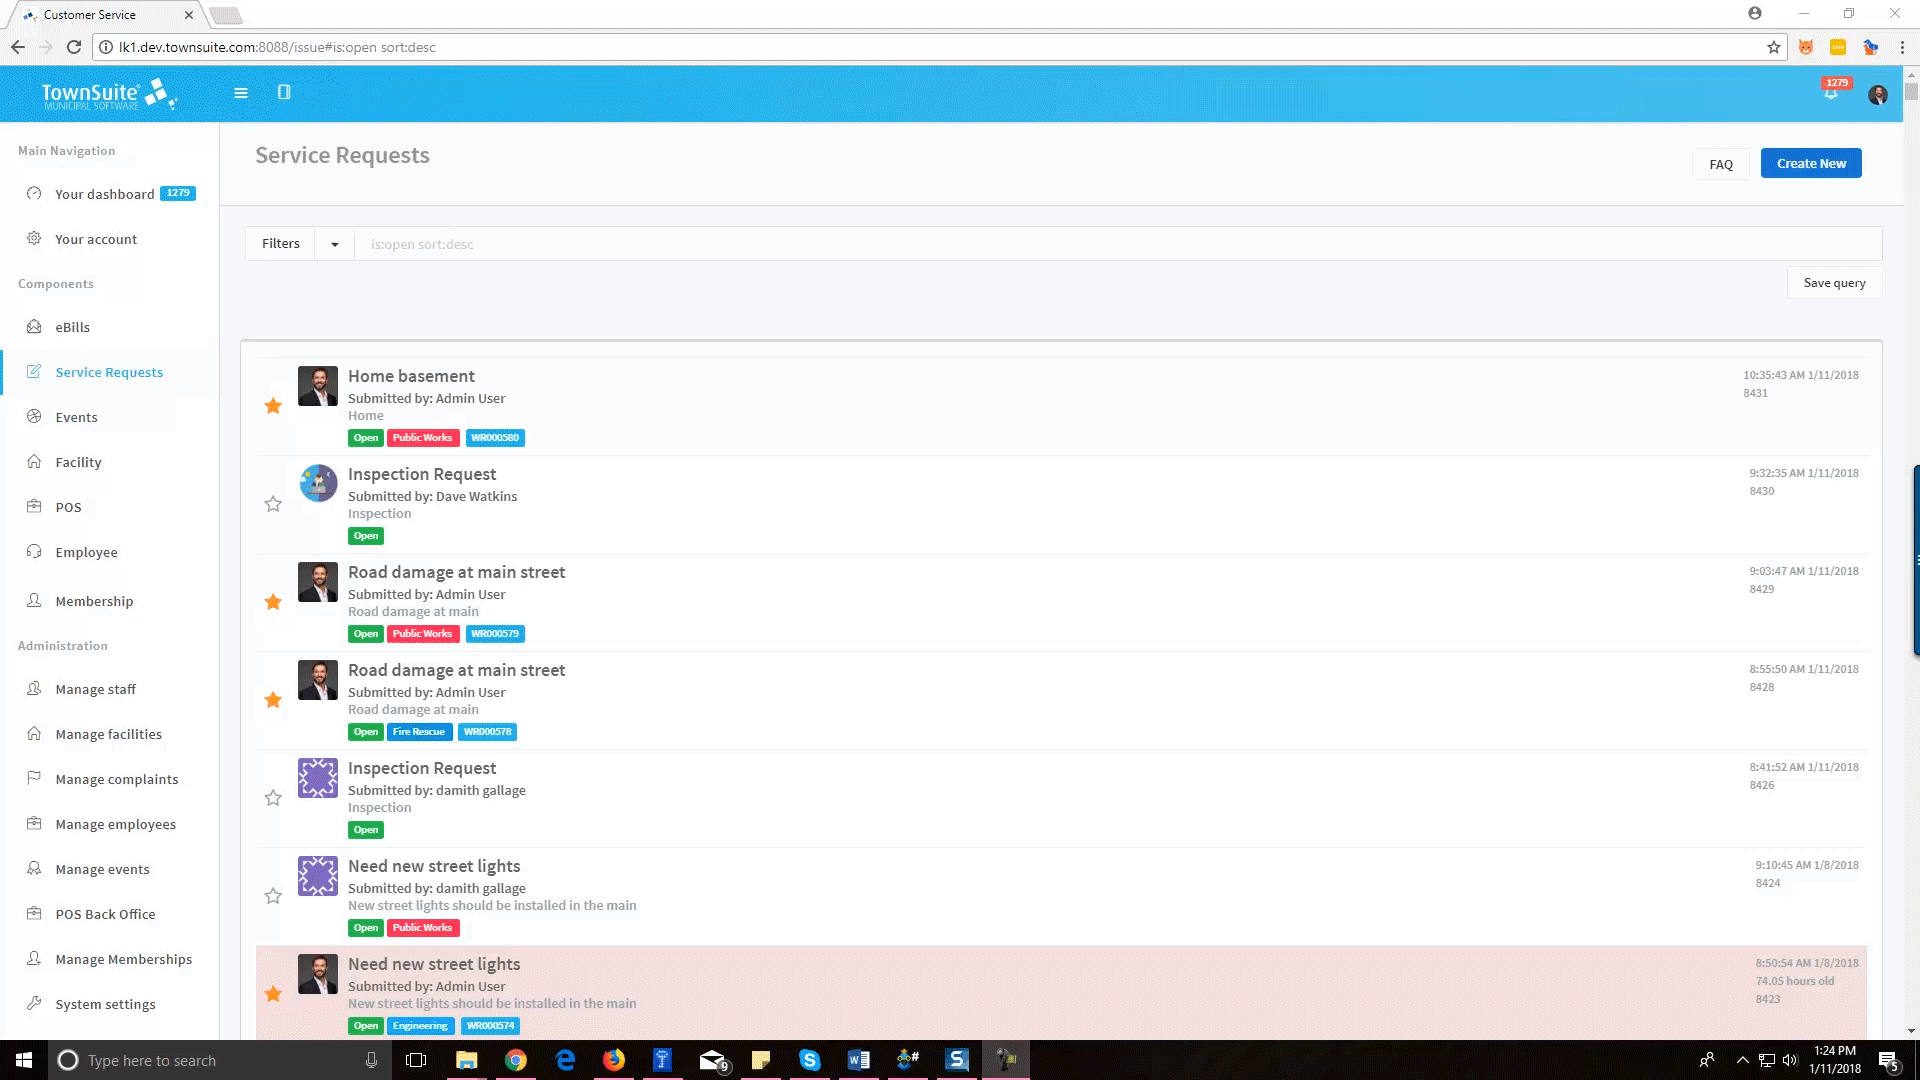
Task: Open System settings wrench item
Action: click(105, 1004)
